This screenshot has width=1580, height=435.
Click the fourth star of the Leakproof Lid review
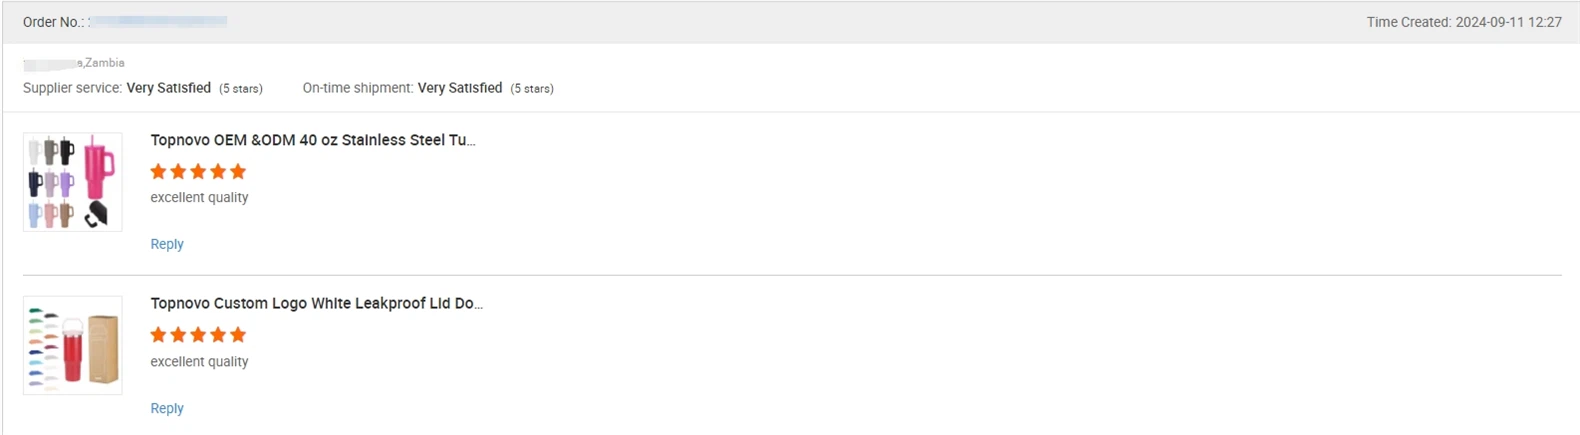(218, 334)
